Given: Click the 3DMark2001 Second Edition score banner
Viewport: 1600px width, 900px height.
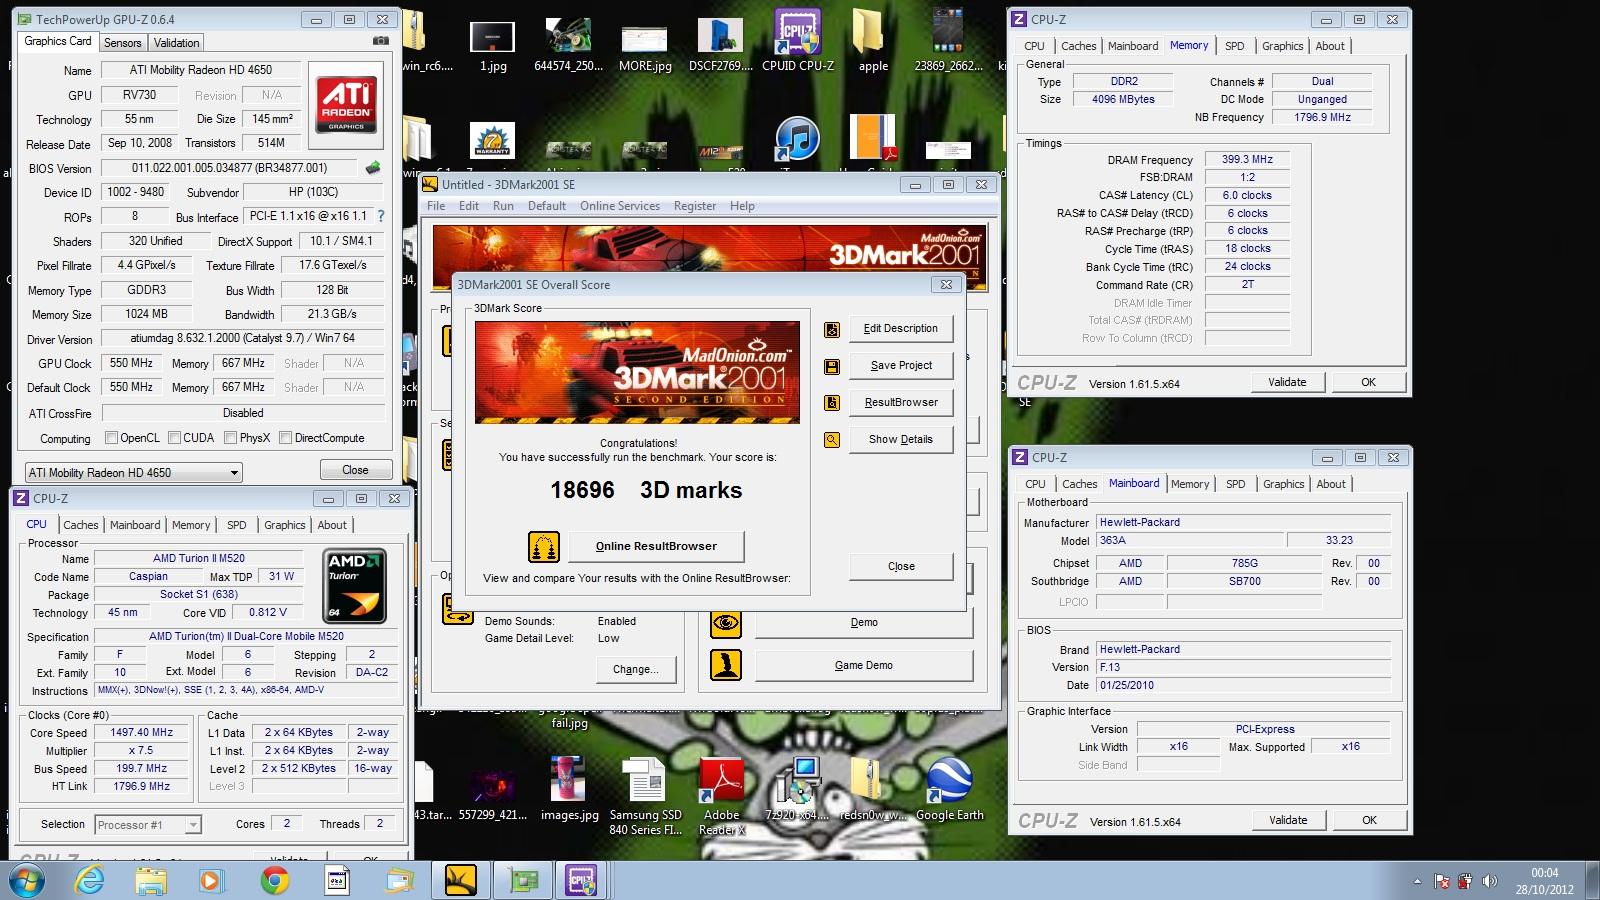Looking at the screenshot, I should click(637, 373).
